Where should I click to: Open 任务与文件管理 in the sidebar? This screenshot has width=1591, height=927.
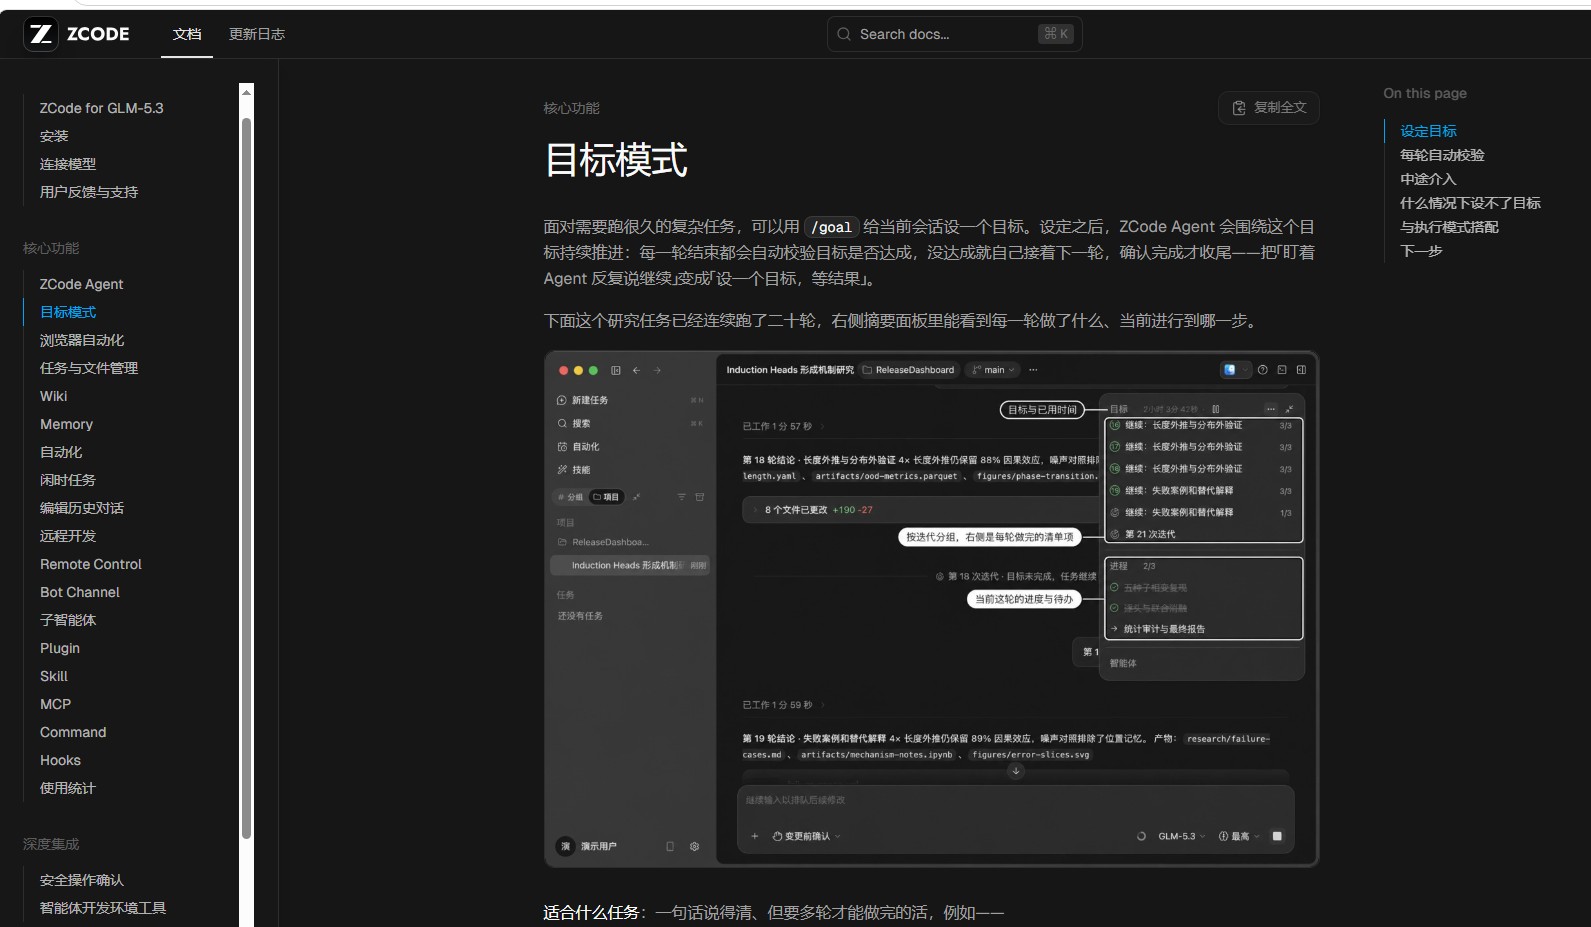pos(89,368)
